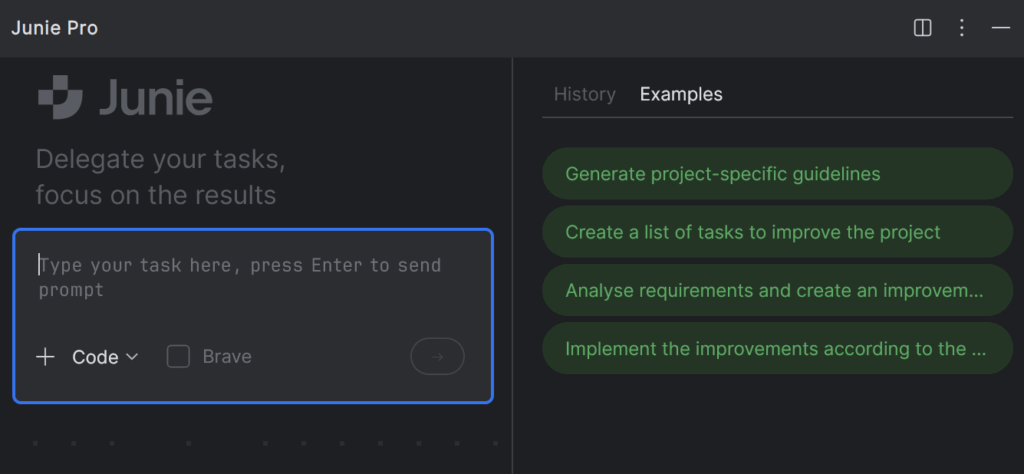This screenshot has height=474, width=1024.
Task: Minimize the Junie Pro tool window
Action: coord(1000,28)
